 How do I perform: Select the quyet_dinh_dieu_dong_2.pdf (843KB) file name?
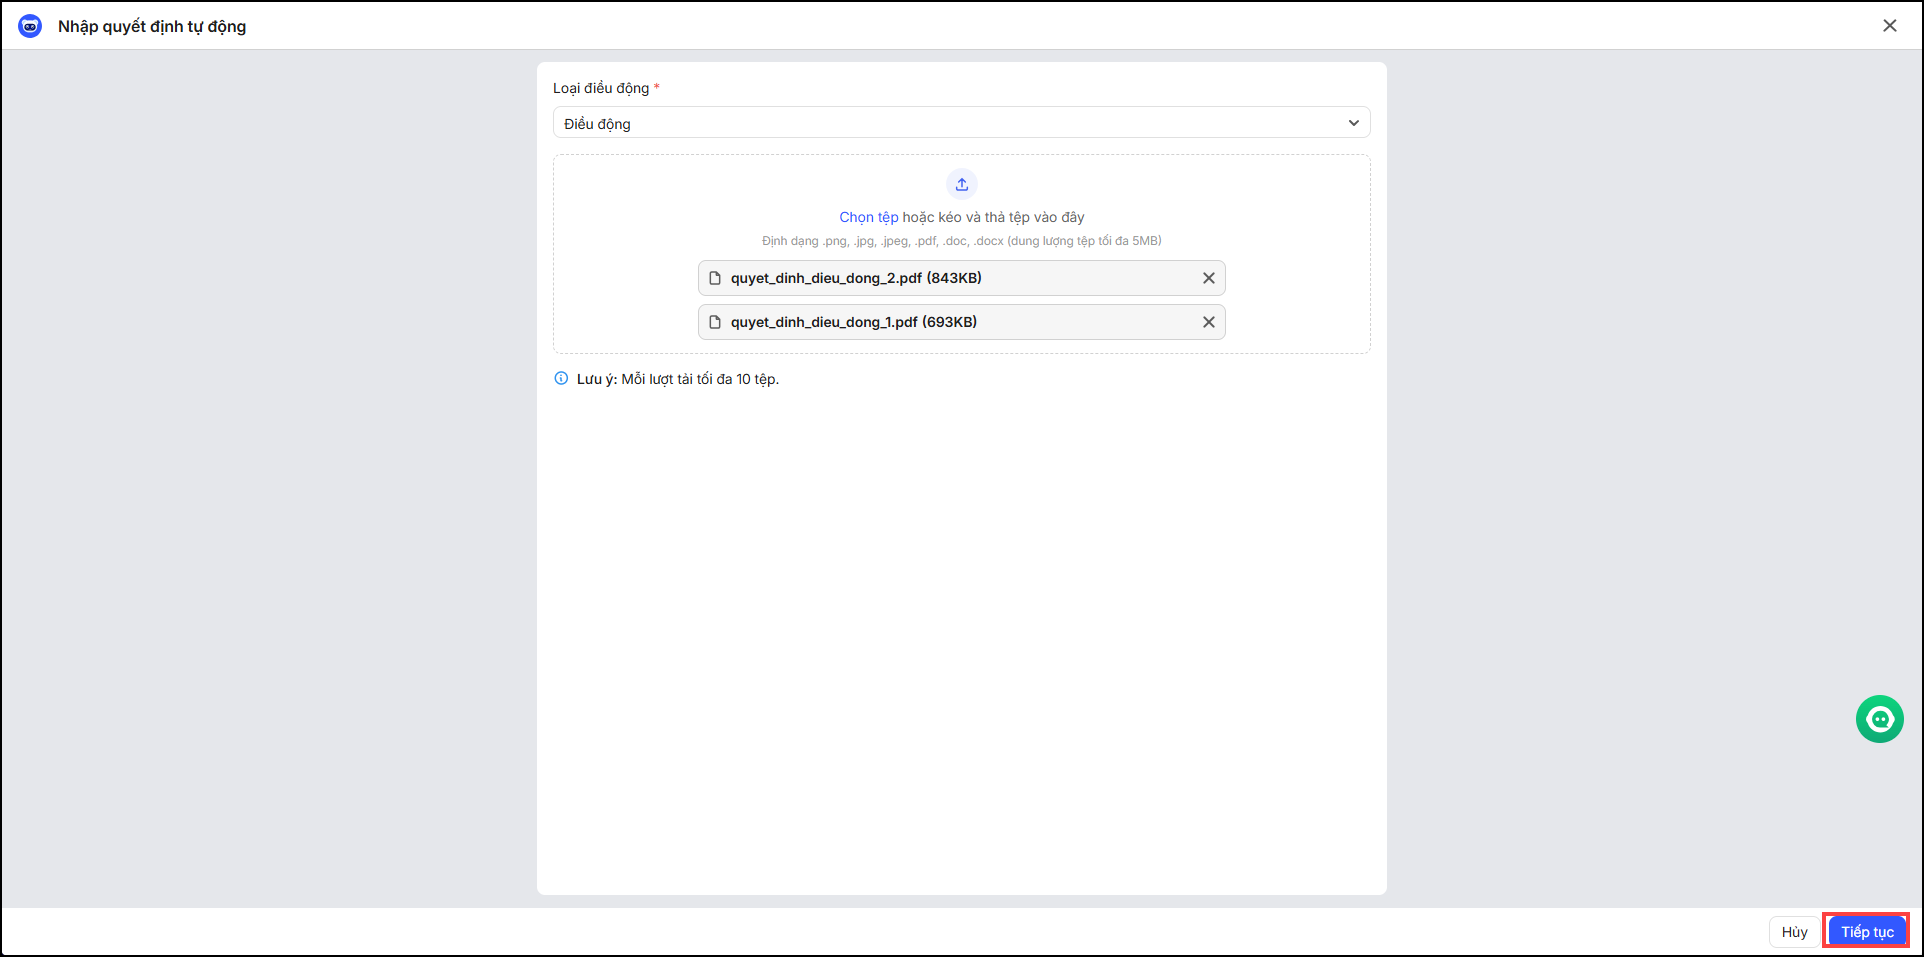click(856, 278)
